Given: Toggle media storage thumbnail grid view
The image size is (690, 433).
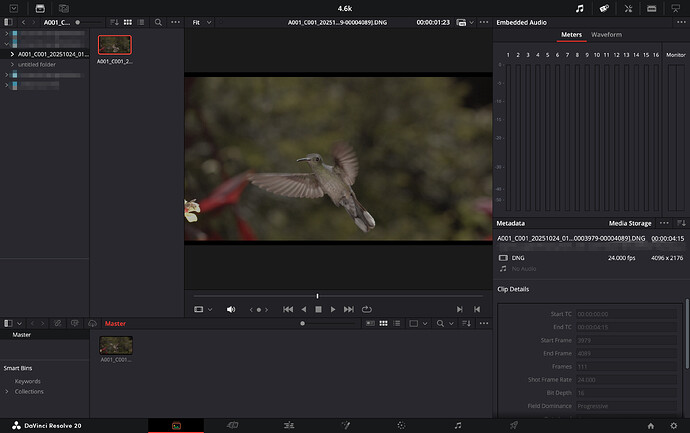Looking at the screenshot, I should (128, 22).
